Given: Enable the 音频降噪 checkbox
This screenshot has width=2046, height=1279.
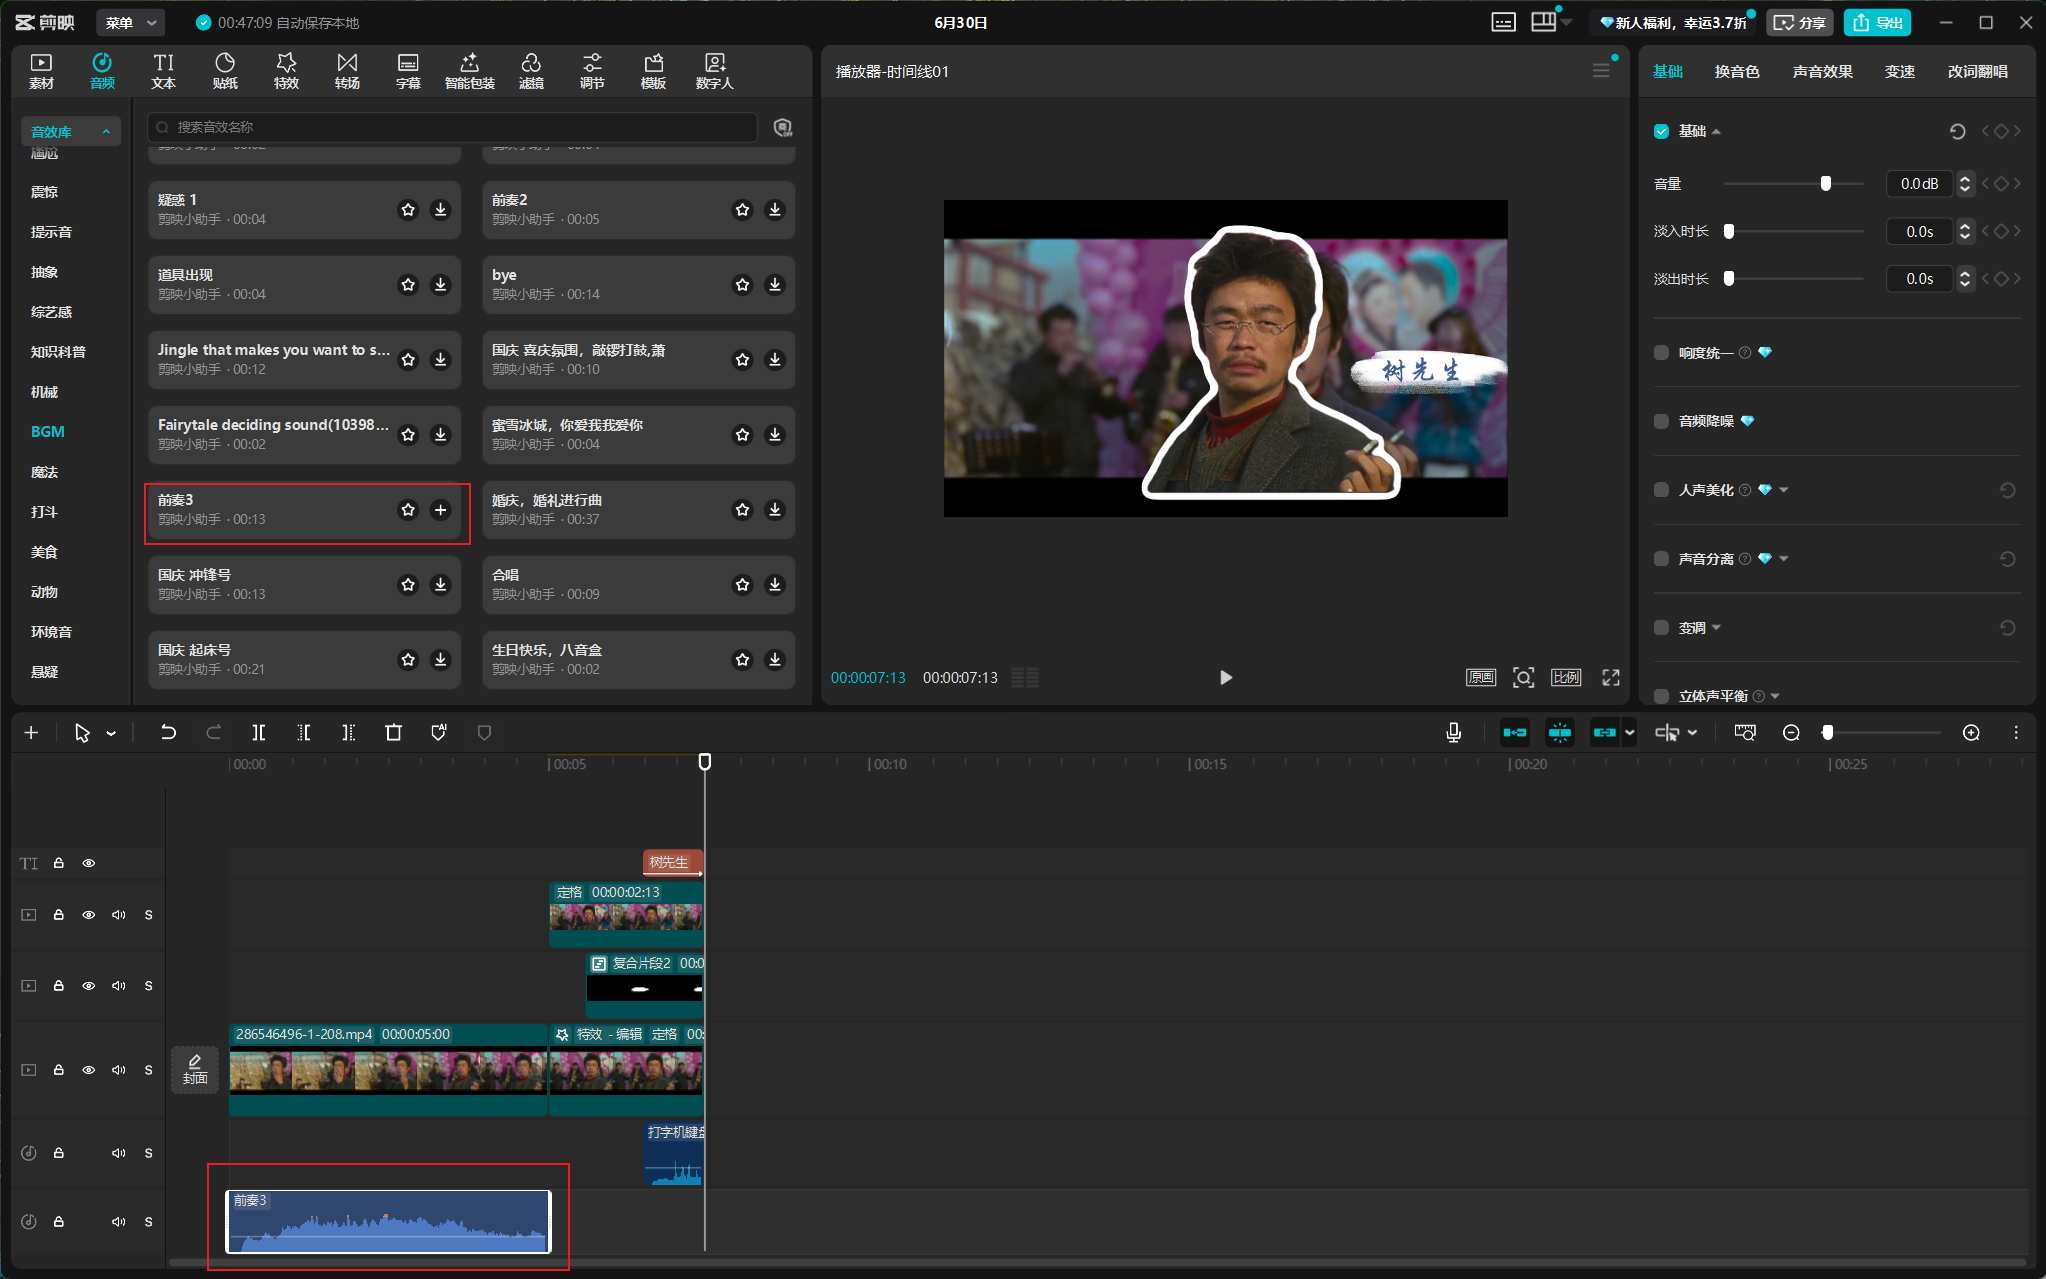Looking at the screenshot, I should [1661, 421].
